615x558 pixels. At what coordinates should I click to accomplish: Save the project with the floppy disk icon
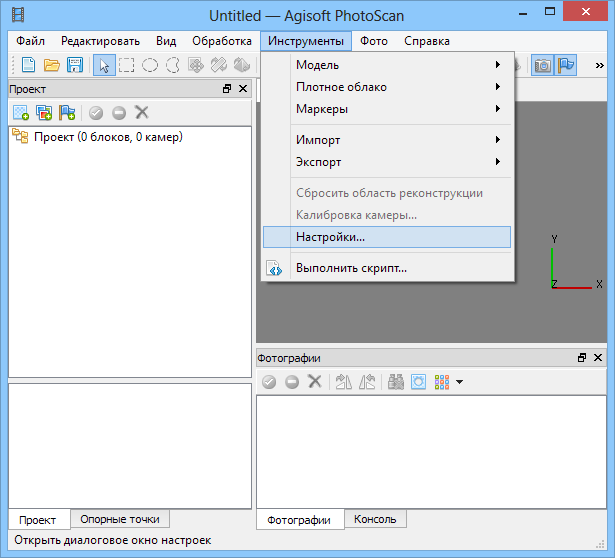75,65
